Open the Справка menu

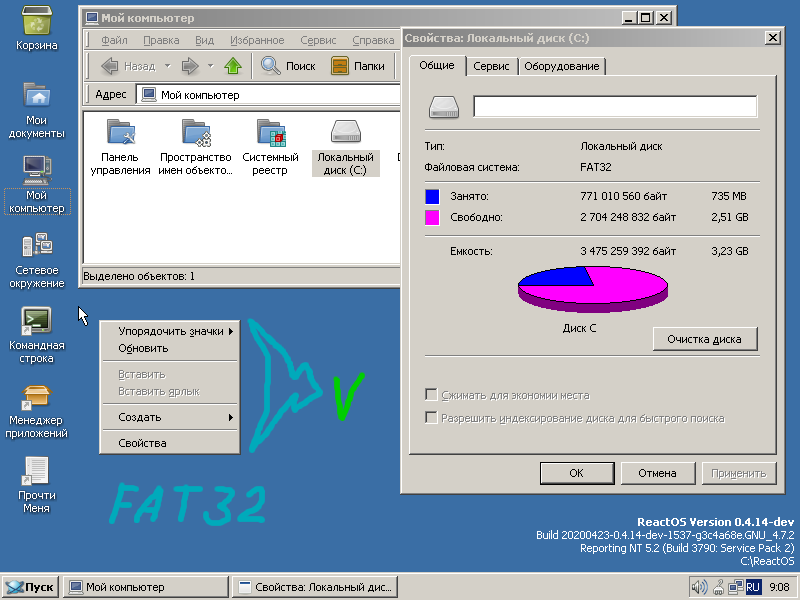click(x=373, y=40)
